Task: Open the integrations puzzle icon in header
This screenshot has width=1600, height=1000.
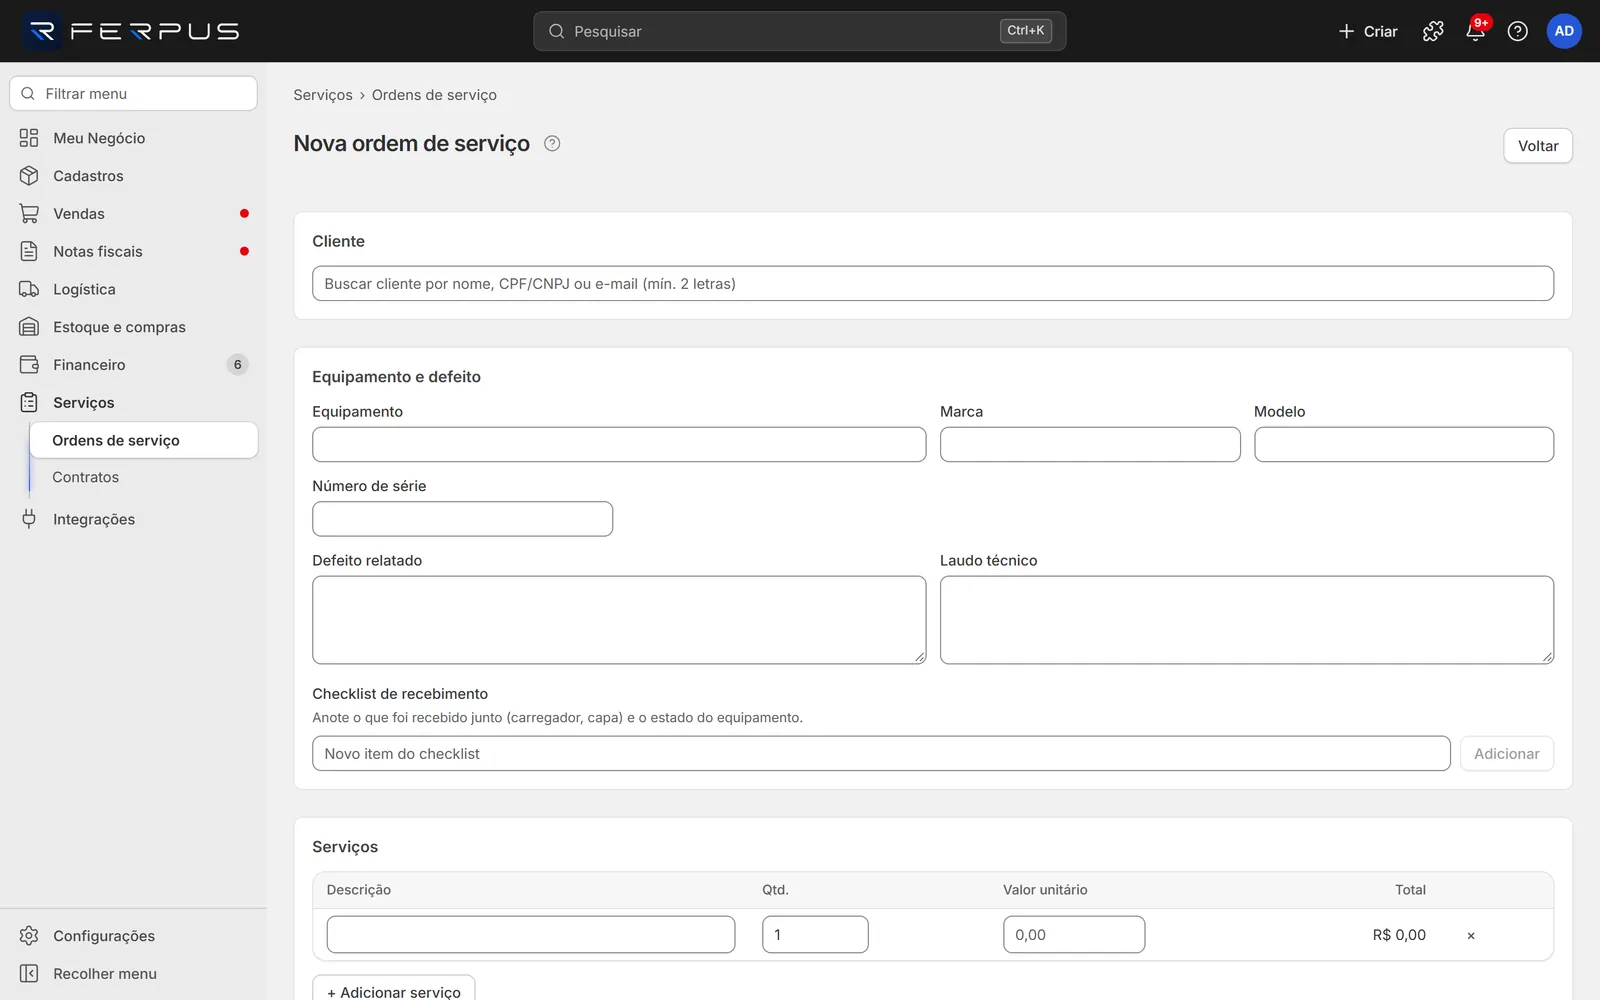Action: [1433, 31]
